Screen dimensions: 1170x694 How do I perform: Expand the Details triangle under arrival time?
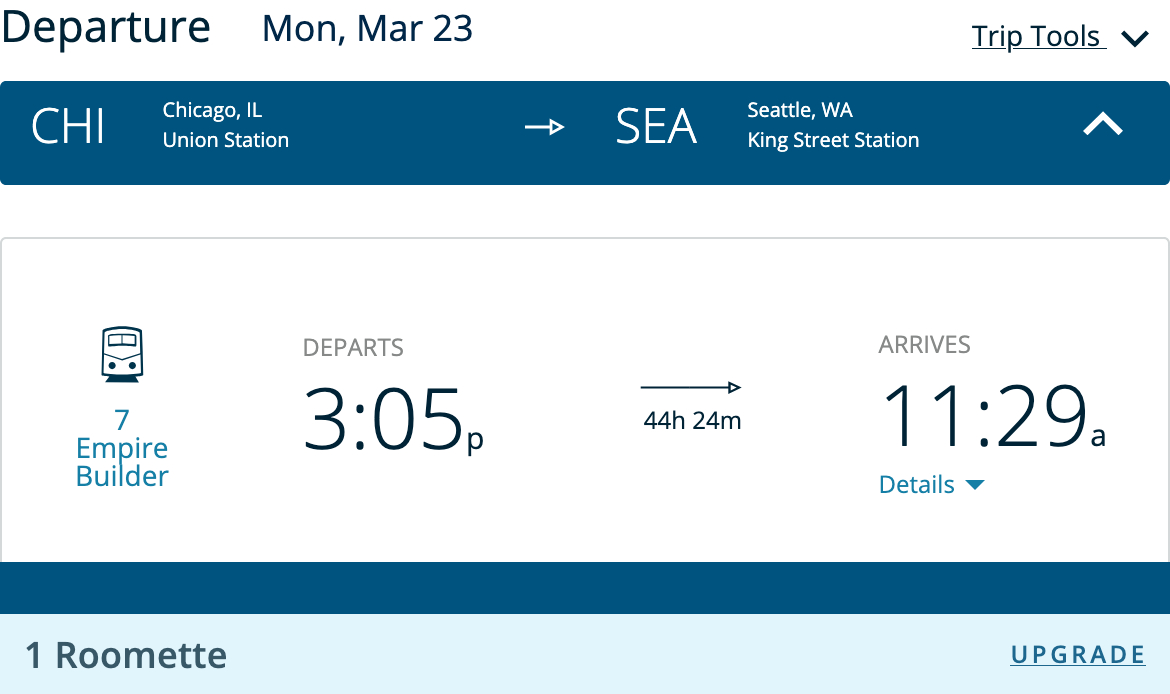coord(975,485)
